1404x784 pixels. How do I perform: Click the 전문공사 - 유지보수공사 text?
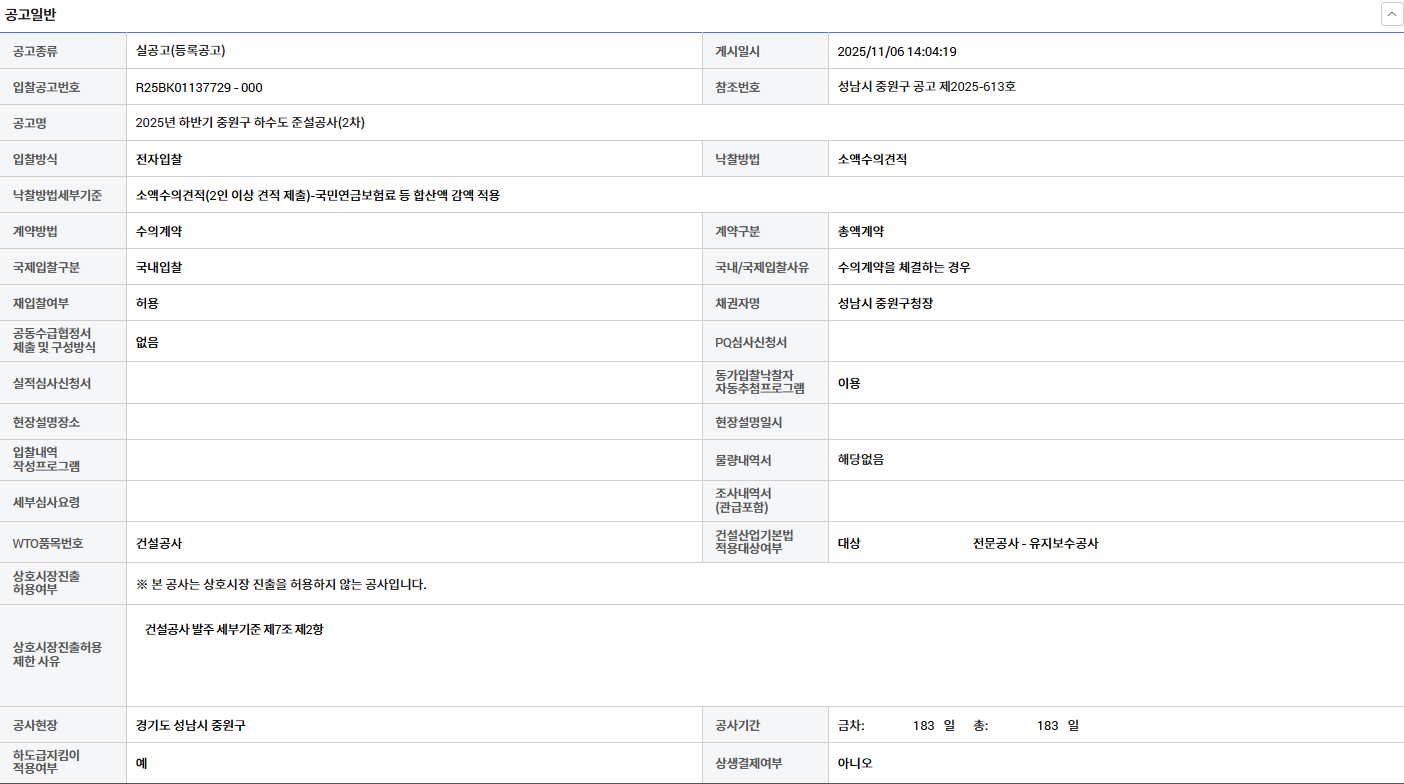click(1035, 544)
